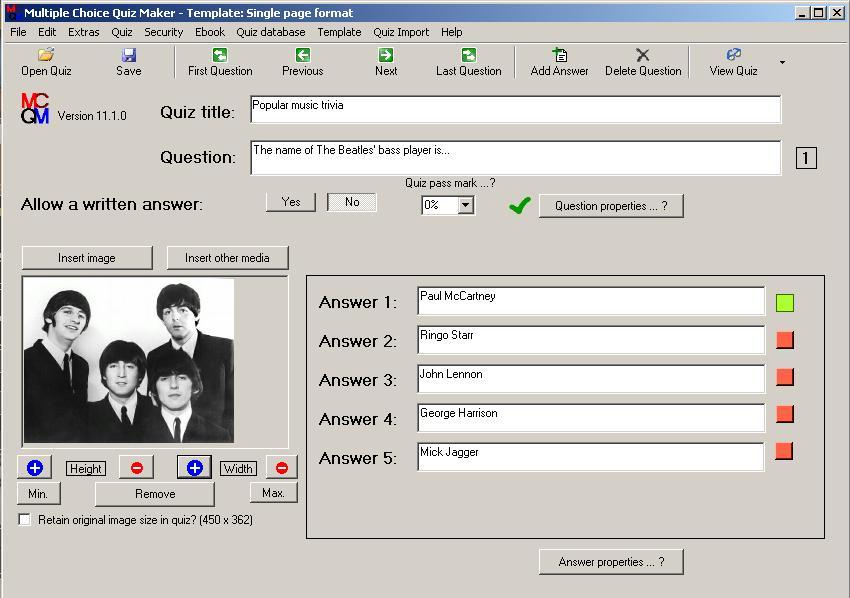The height and width of the screenshot is (598, 850).
Task: Select No for written answer
Action: pyautogui.click(x=352, y=202)
